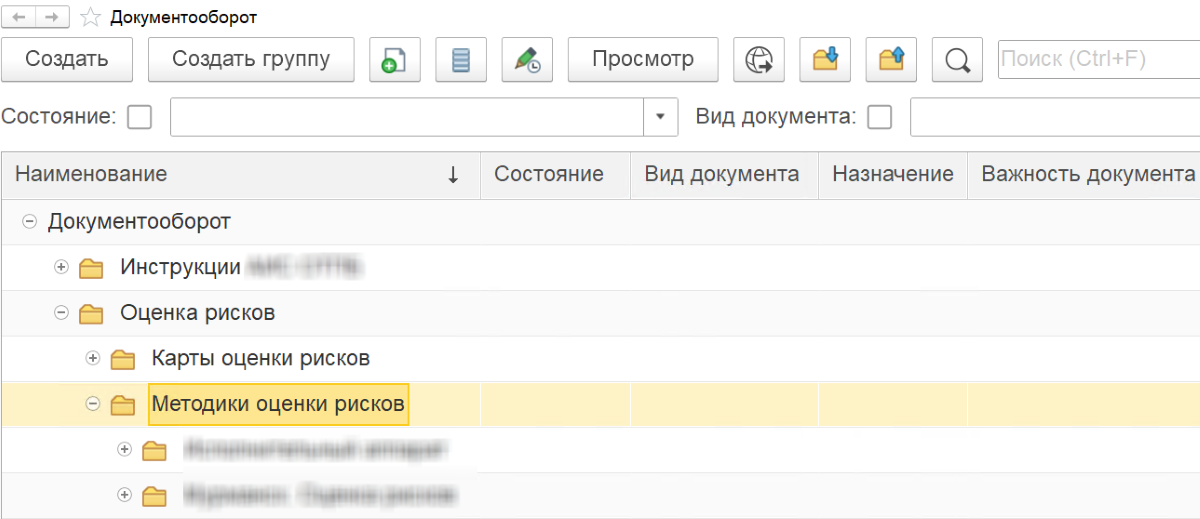
Task: Click the Создать группу button
Action: (251, 59)
